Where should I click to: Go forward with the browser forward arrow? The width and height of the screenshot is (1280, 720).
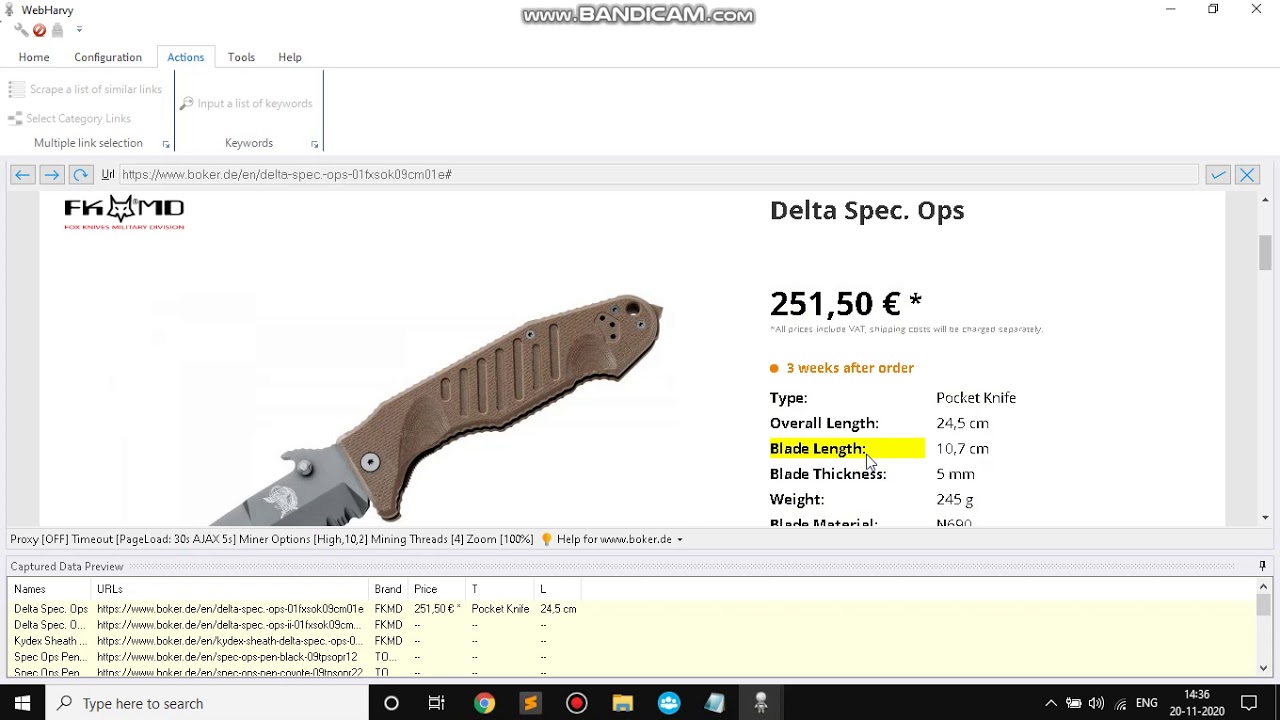click(x=51, y=175)
